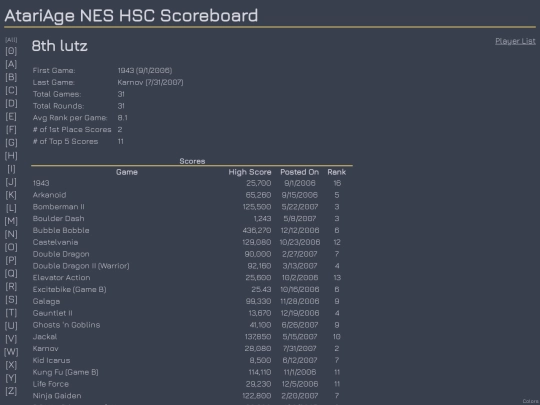Select the Castelvania game entry

[55, 242]
